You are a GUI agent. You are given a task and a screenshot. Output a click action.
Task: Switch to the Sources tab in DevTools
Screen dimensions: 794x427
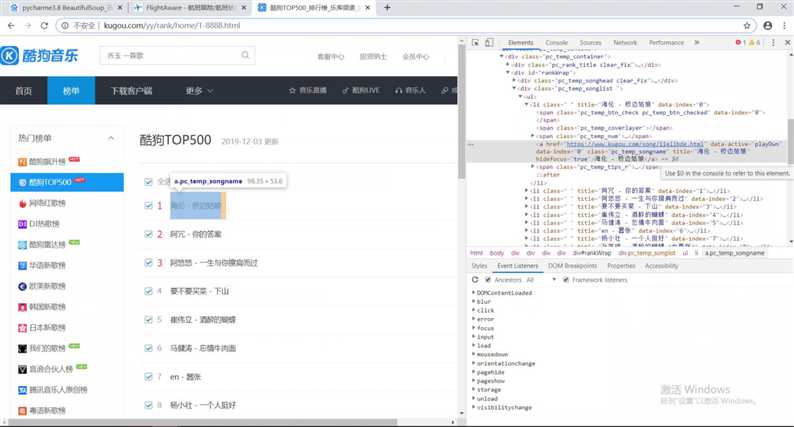590,43
